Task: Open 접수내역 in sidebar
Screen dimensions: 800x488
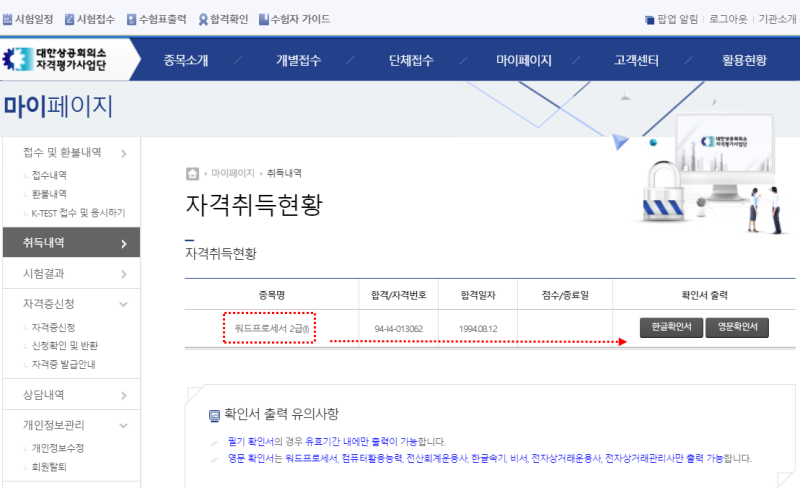Action: (49, 175)
